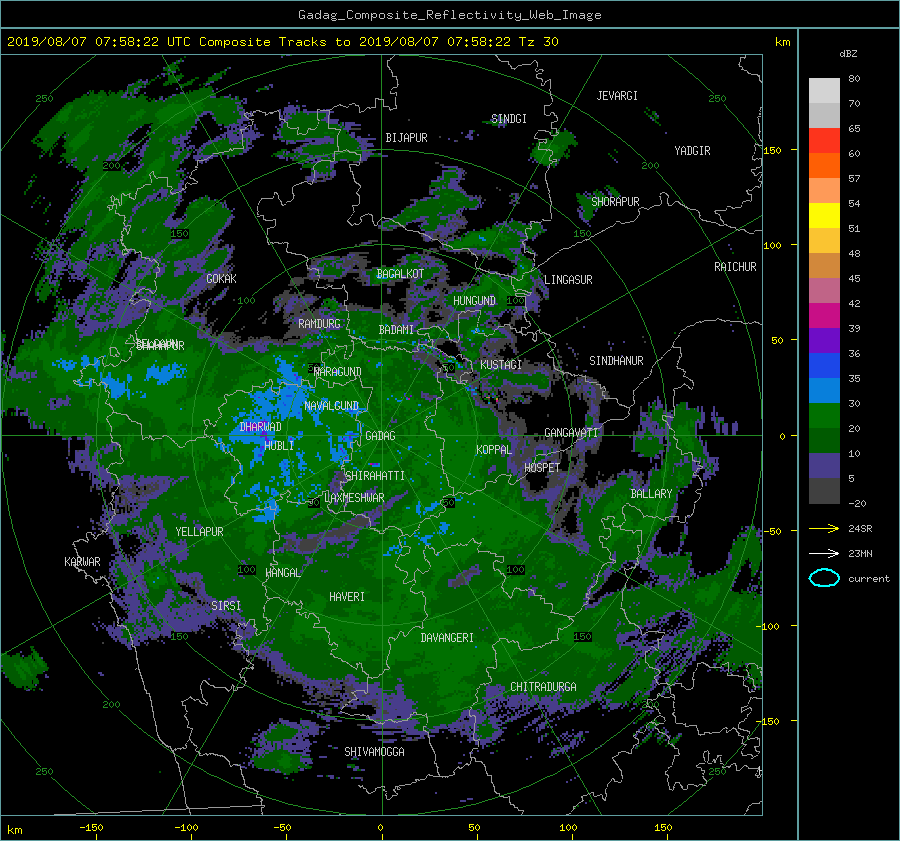Viewport: 900px width, 841px height.
Task: Click the DAVANGERI city label
Action: click(447, 638)
